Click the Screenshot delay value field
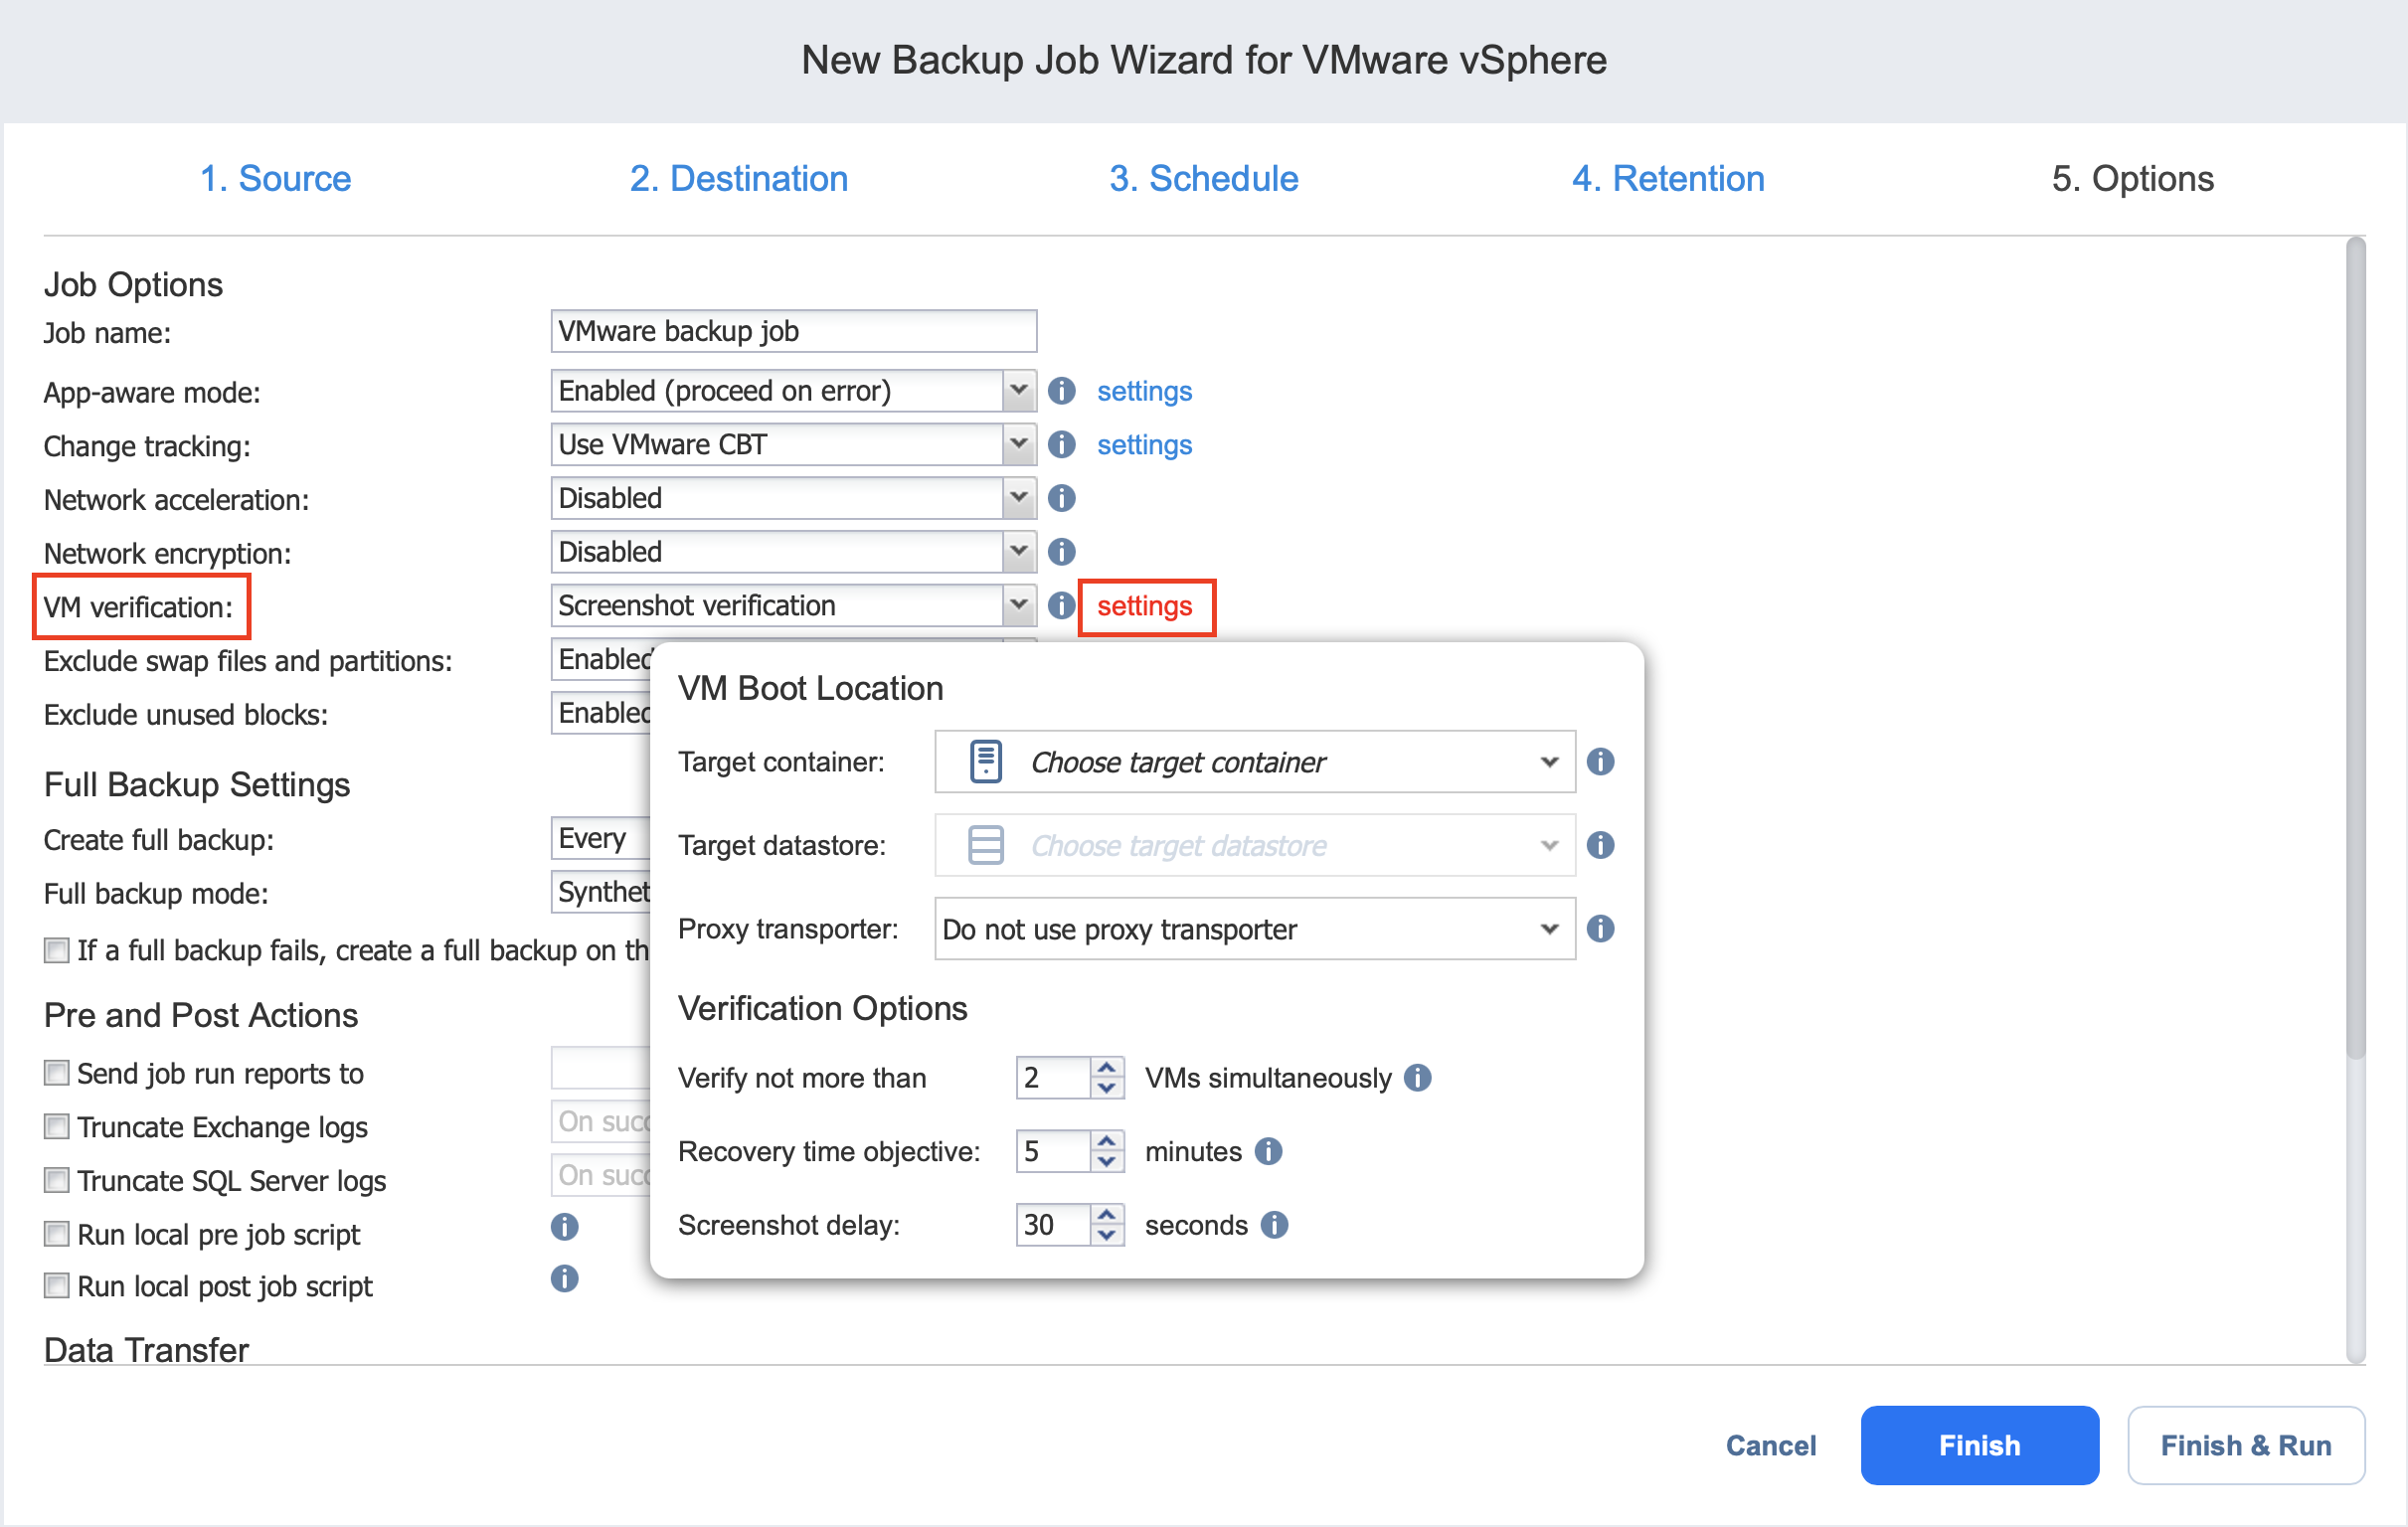 coord(1053,1225)
